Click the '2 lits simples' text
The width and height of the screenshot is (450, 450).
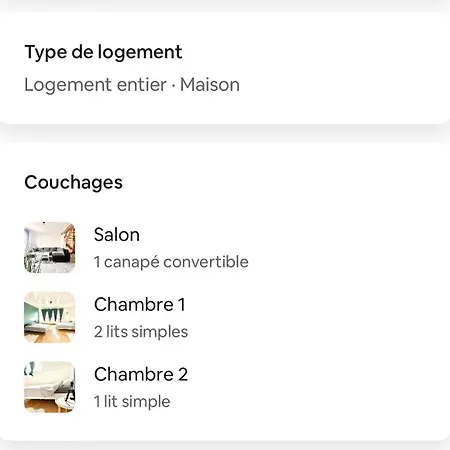coord(141,332)
